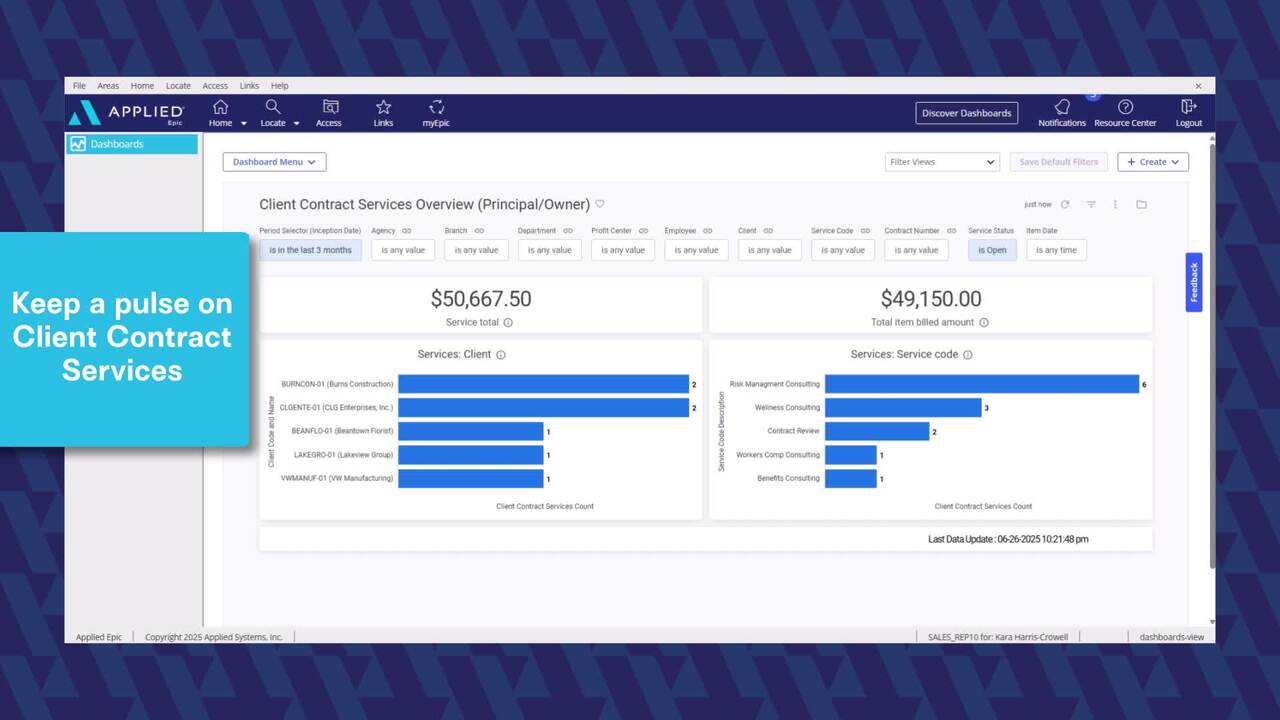
Task: Open the Help menu in menu bar
Action: 279,86
